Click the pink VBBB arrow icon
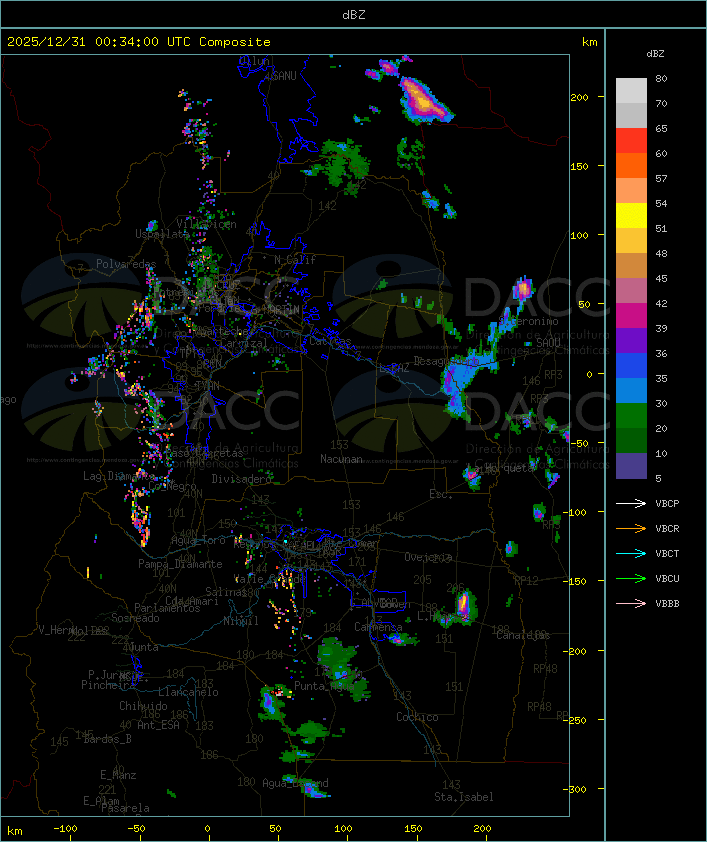 [631, 604]
